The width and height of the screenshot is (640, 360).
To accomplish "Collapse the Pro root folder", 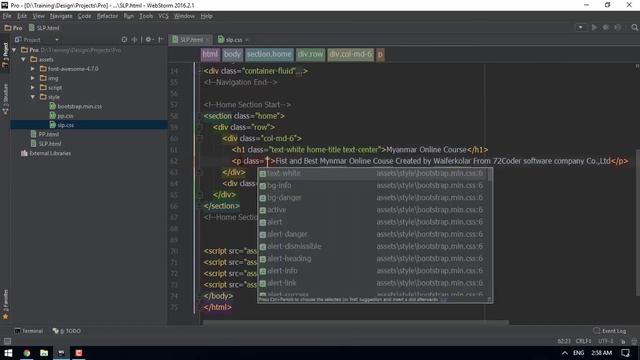I will (x=15, y=50).
